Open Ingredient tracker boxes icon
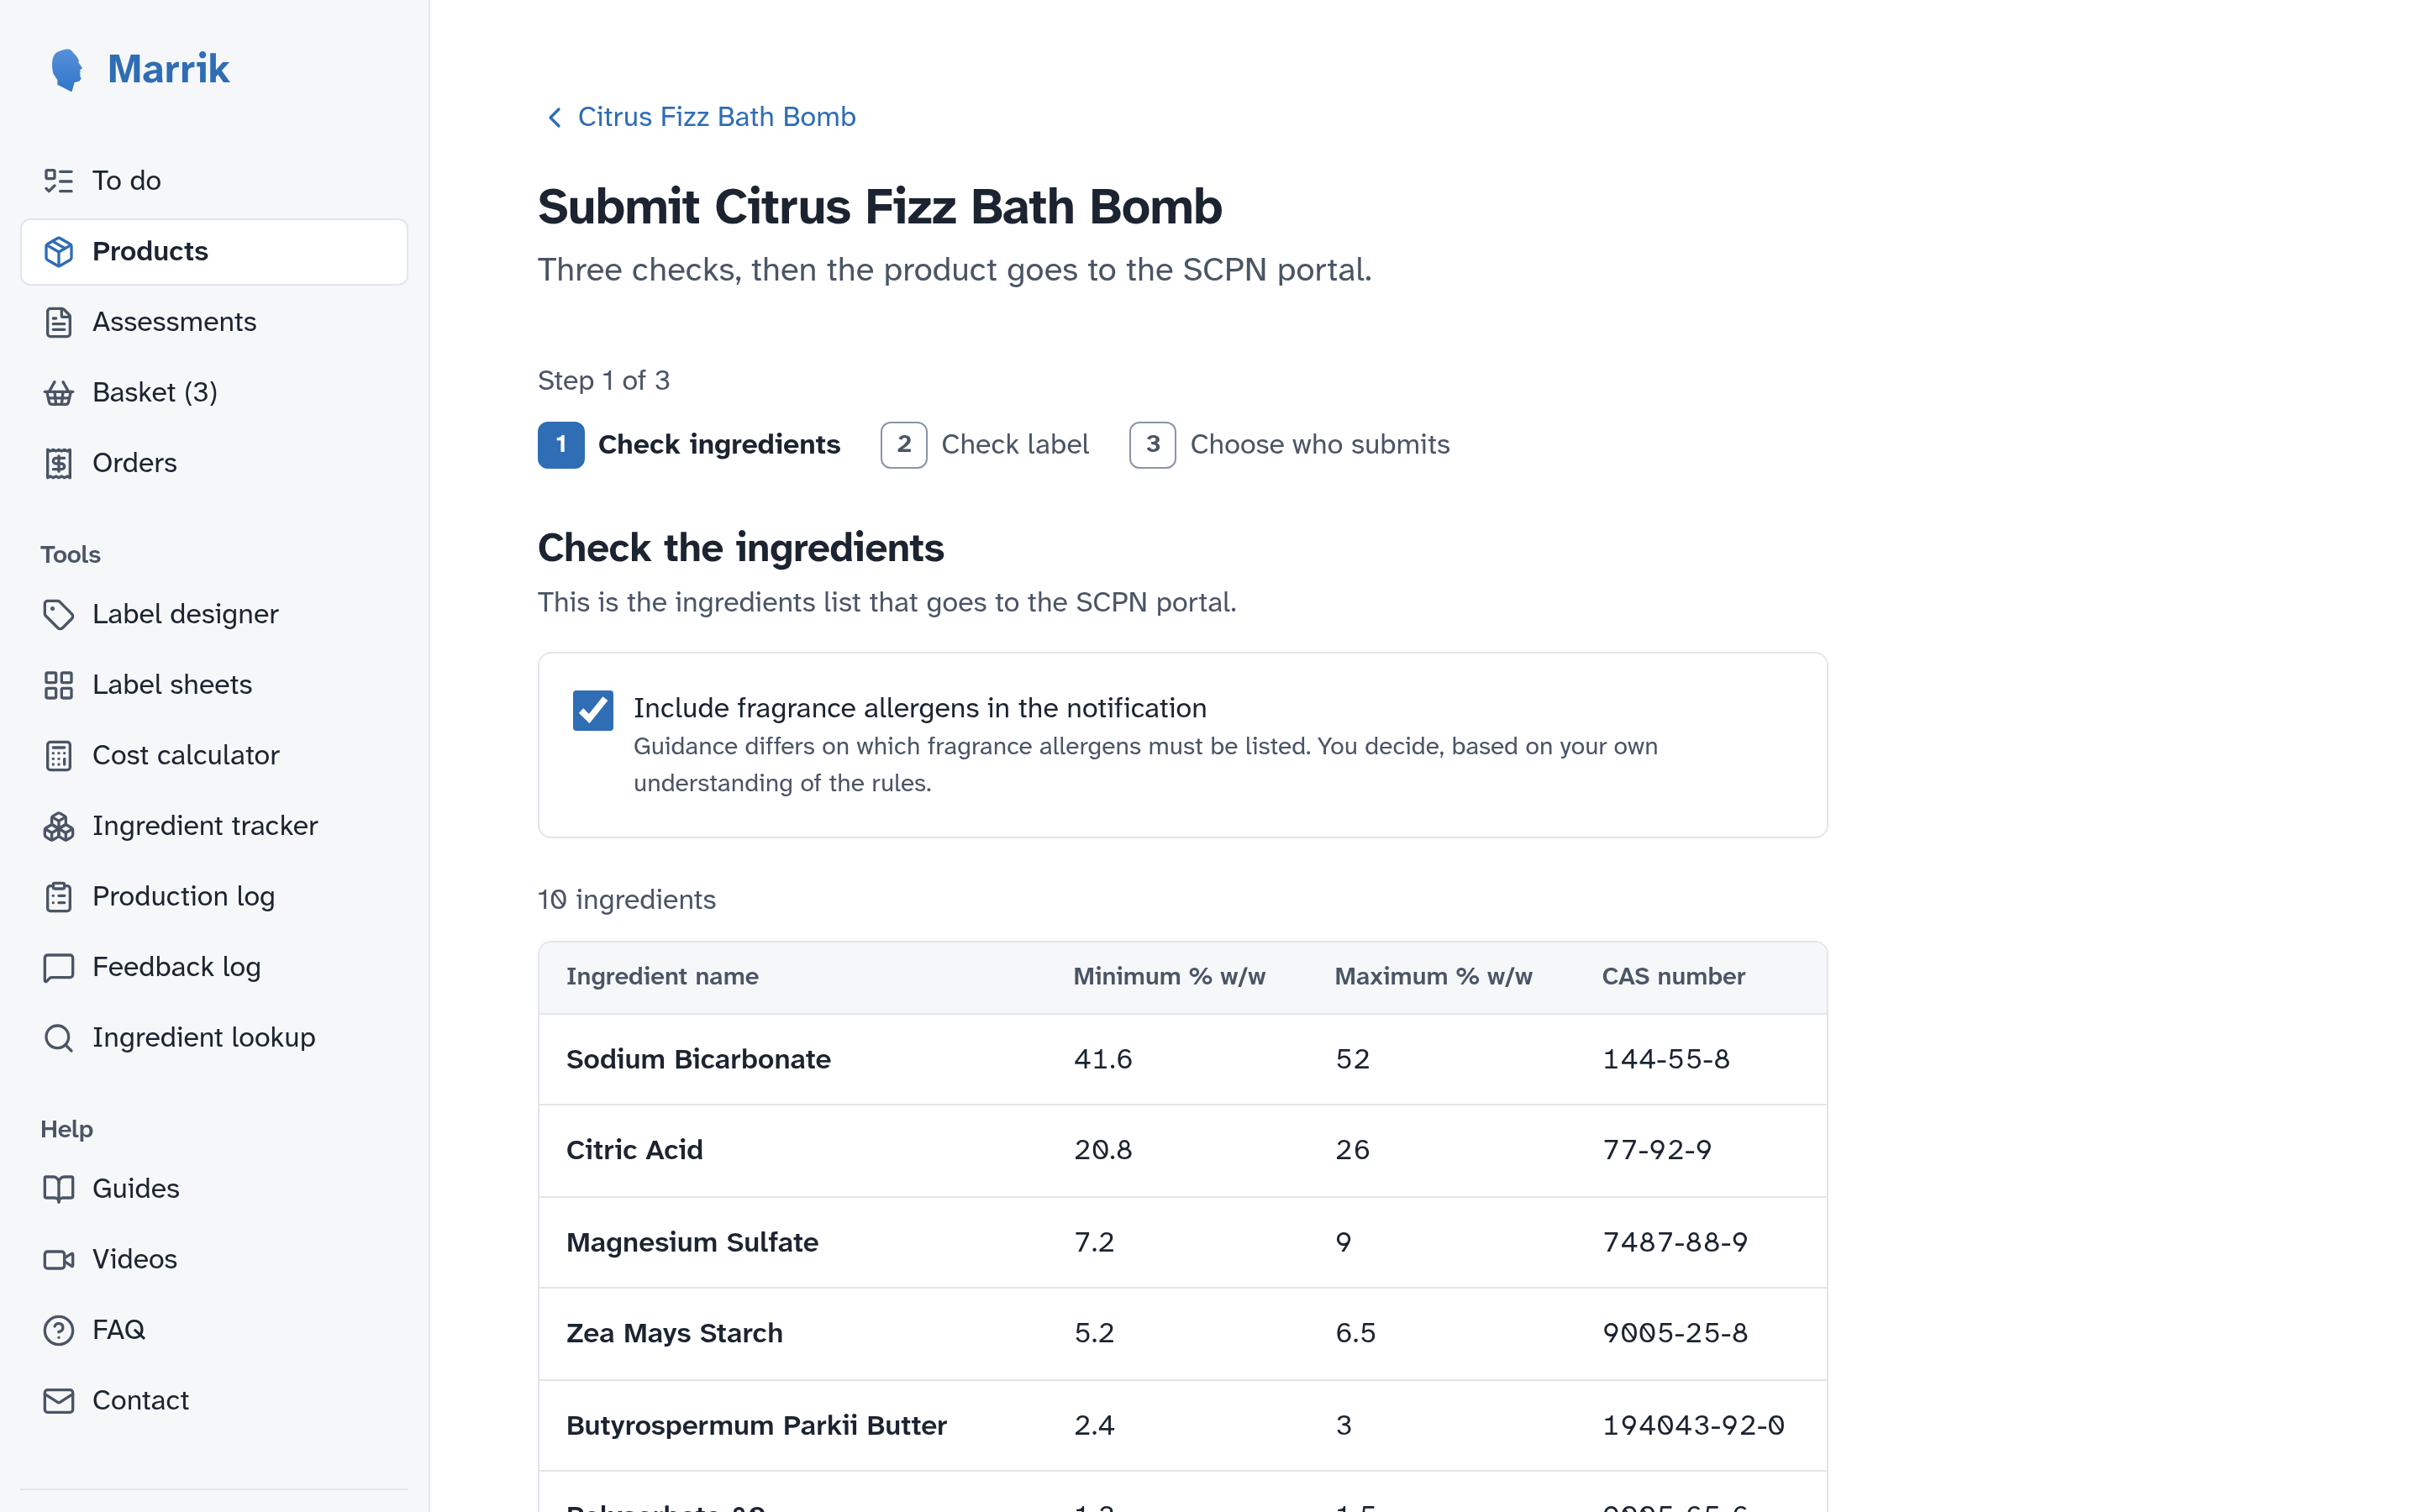This screenshot has height=1512, width=2420. point(59,826)
